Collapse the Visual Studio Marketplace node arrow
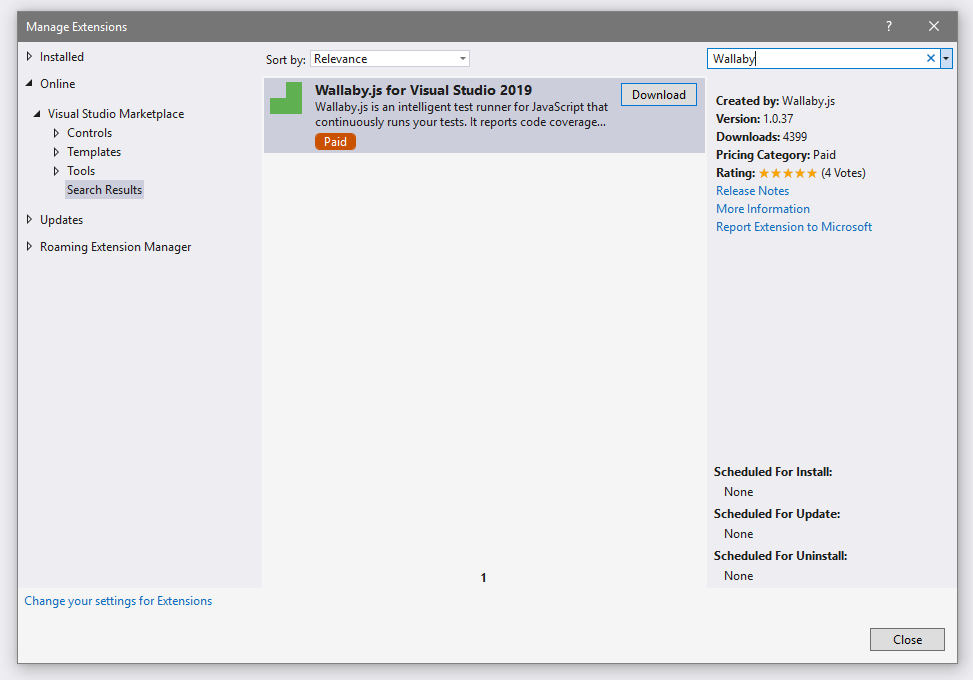Screen dimensions: 973x680 (x=37, y=114)
